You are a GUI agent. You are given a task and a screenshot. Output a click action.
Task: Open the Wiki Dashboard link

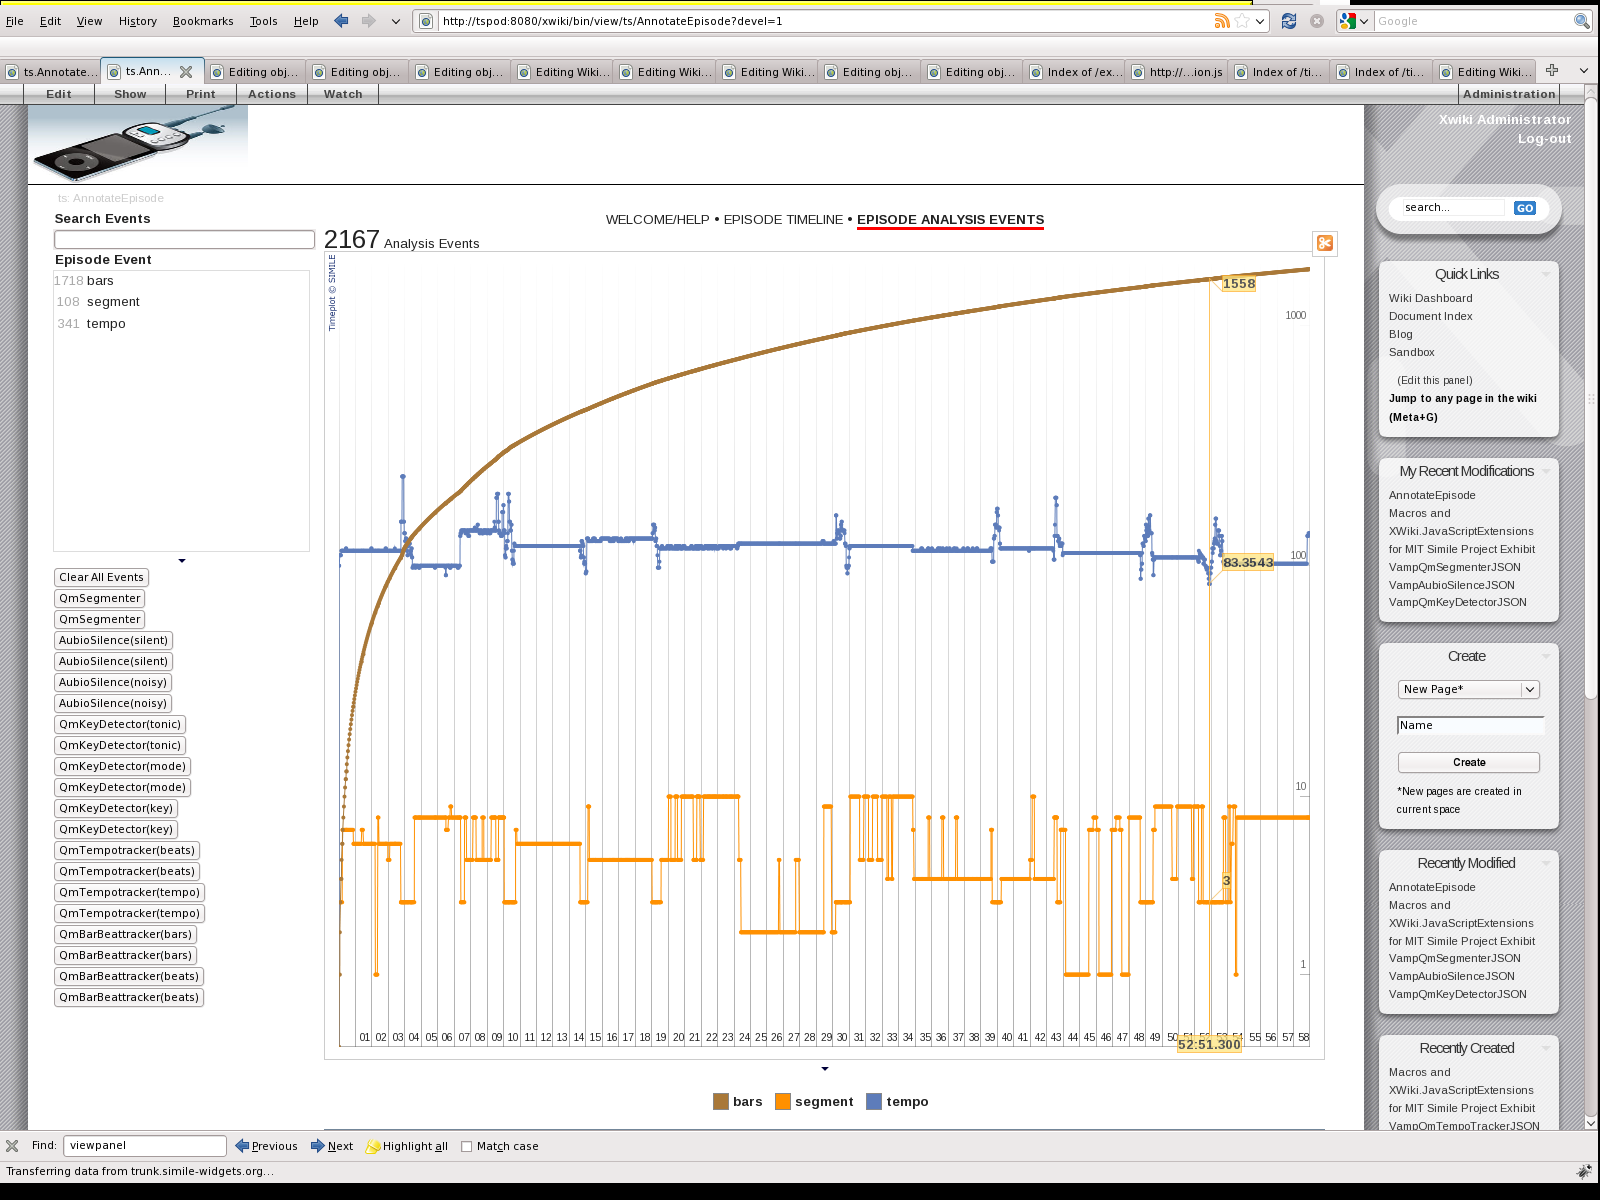(1430, 298)
